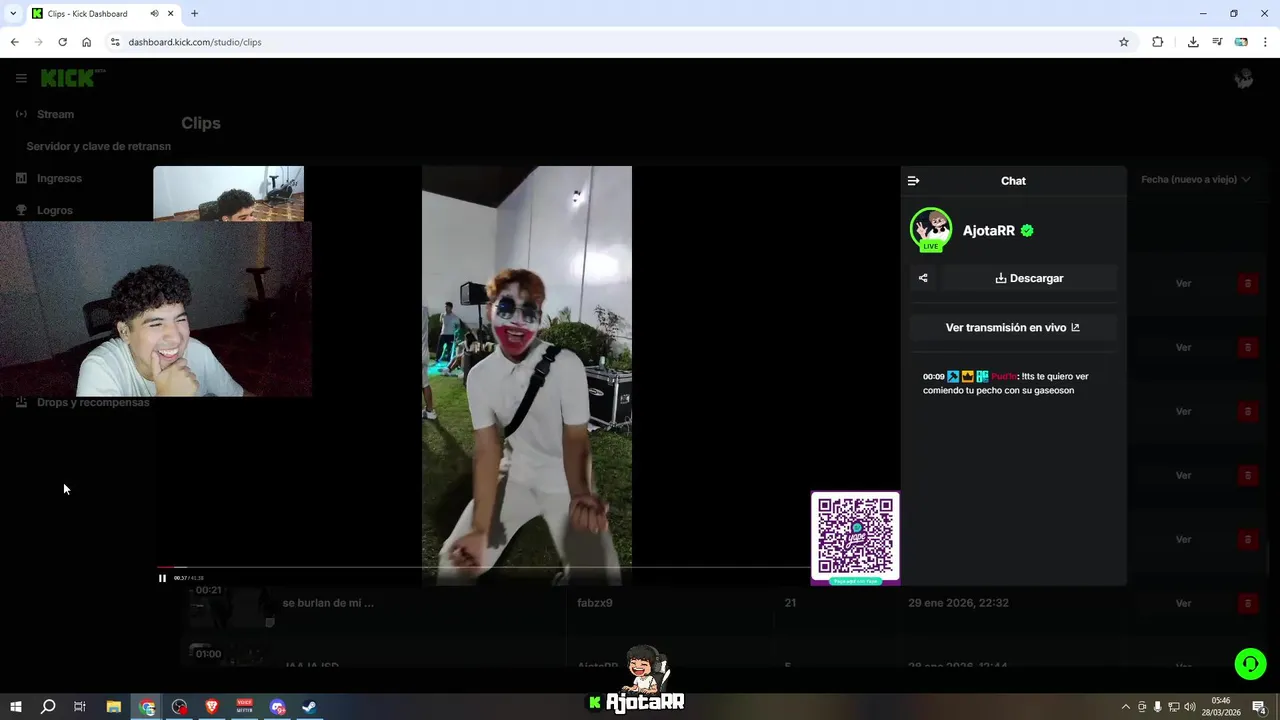
Task: Open browser downloads
Action: pyautogui.click(x=1193, y=42)
